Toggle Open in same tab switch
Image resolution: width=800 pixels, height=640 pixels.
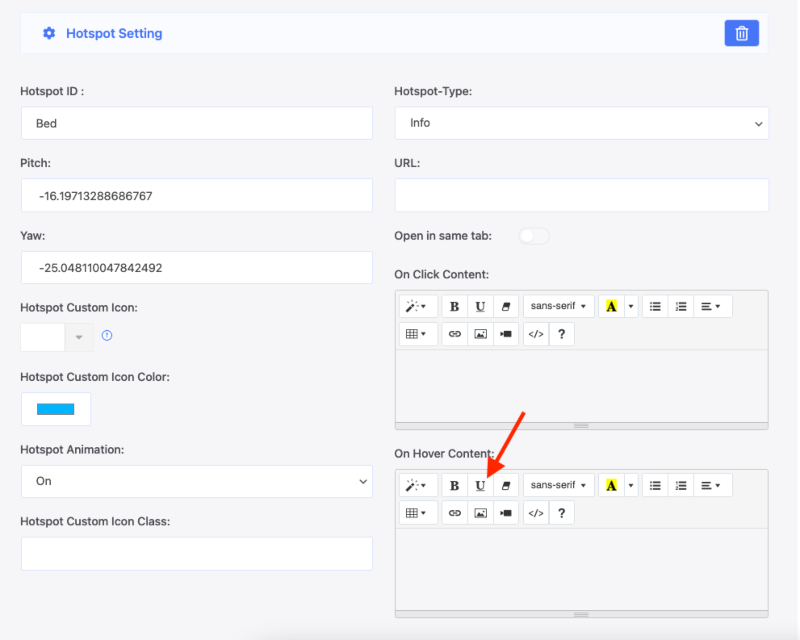coord(534,236)
